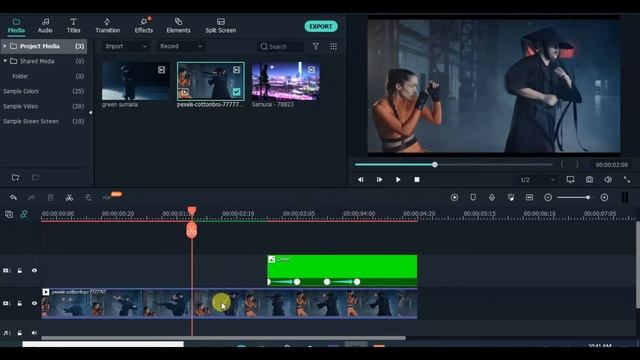Add a marker with shield icon

(x=473, y=198)
